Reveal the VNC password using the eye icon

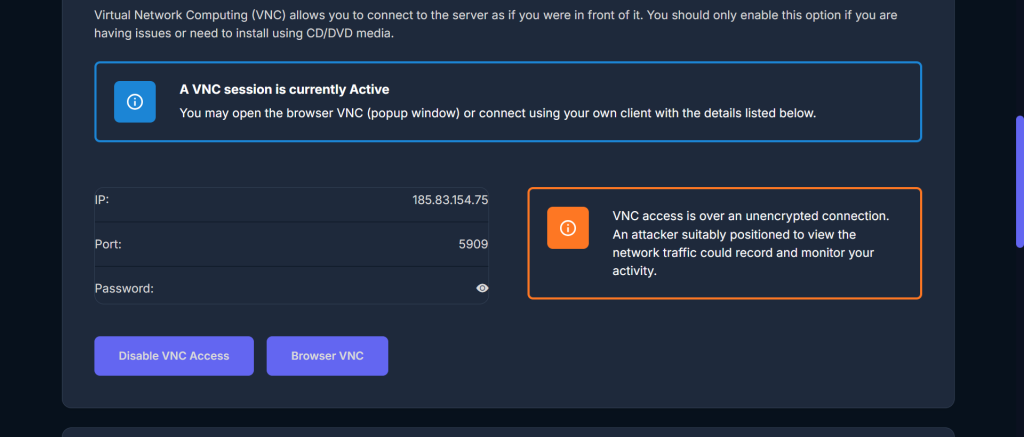point(482,288)
